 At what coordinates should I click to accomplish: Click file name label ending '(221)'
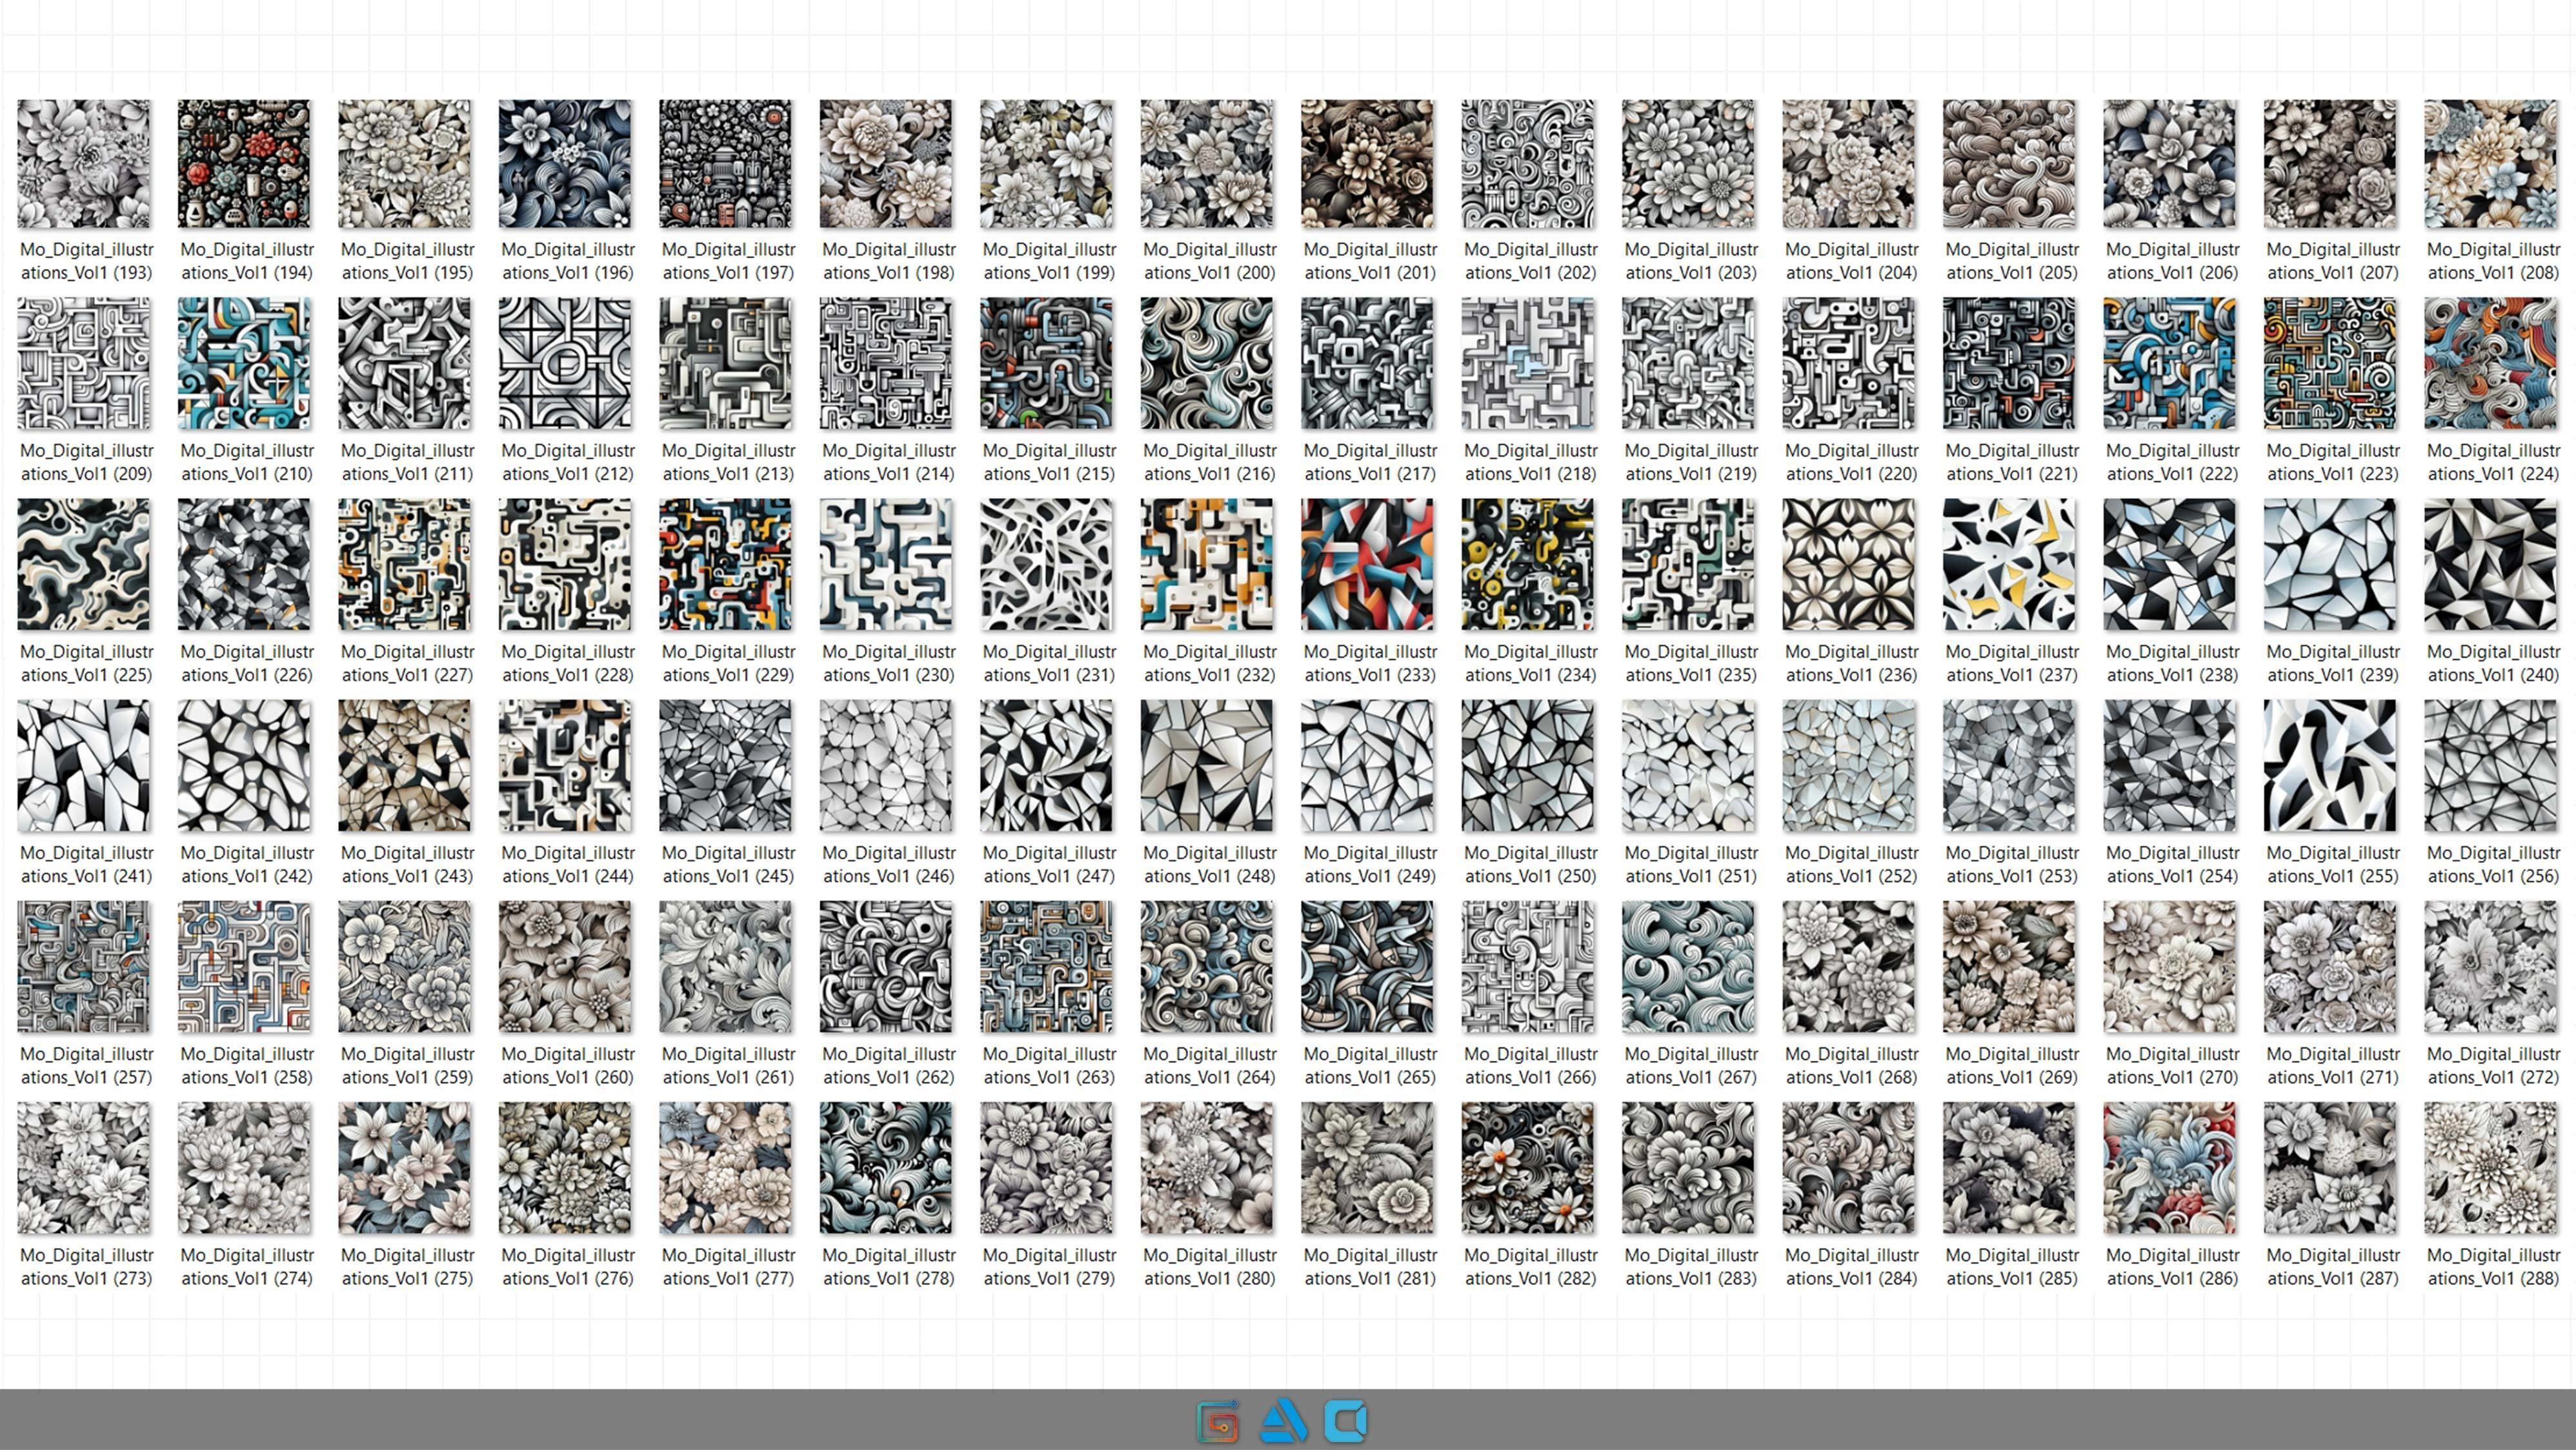2012,462
